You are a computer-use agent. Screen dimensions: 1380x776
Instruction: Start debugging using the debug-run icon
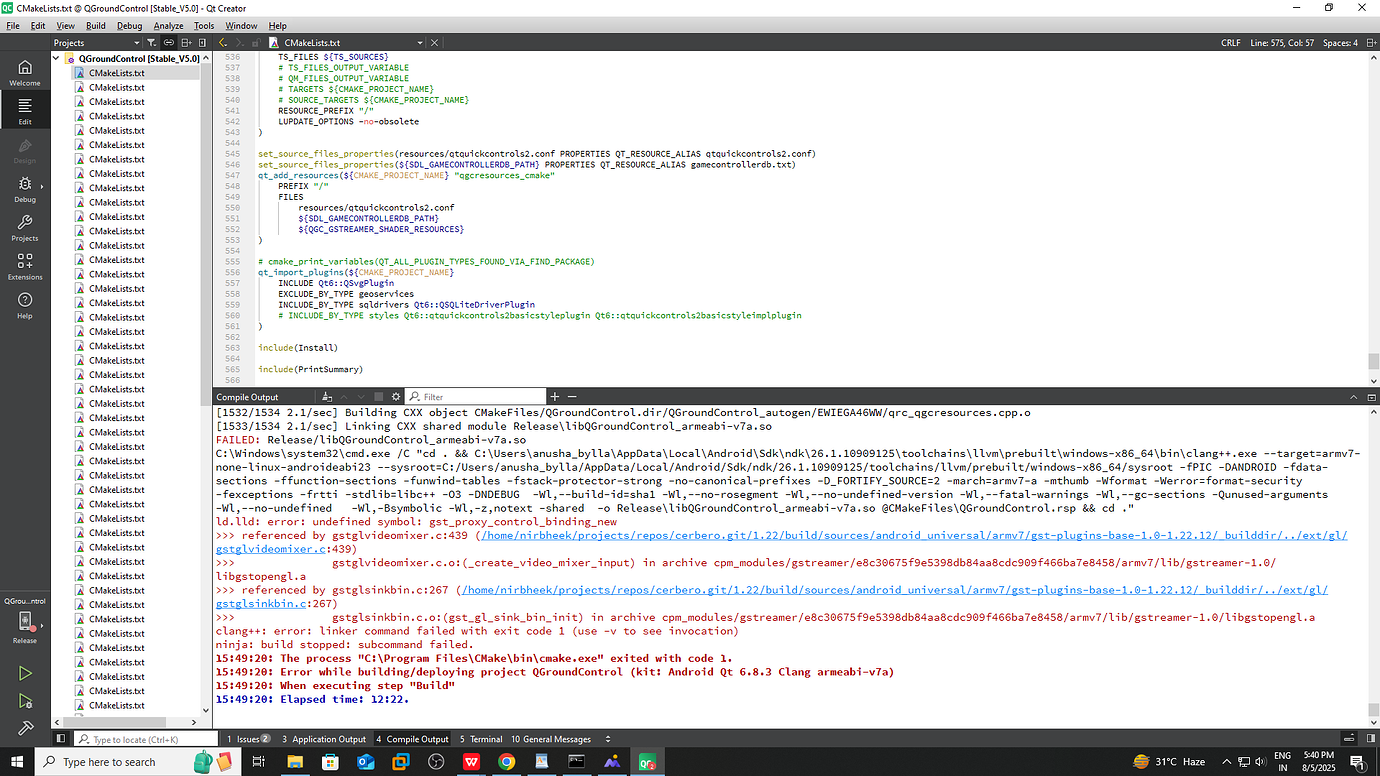[24, 701]
